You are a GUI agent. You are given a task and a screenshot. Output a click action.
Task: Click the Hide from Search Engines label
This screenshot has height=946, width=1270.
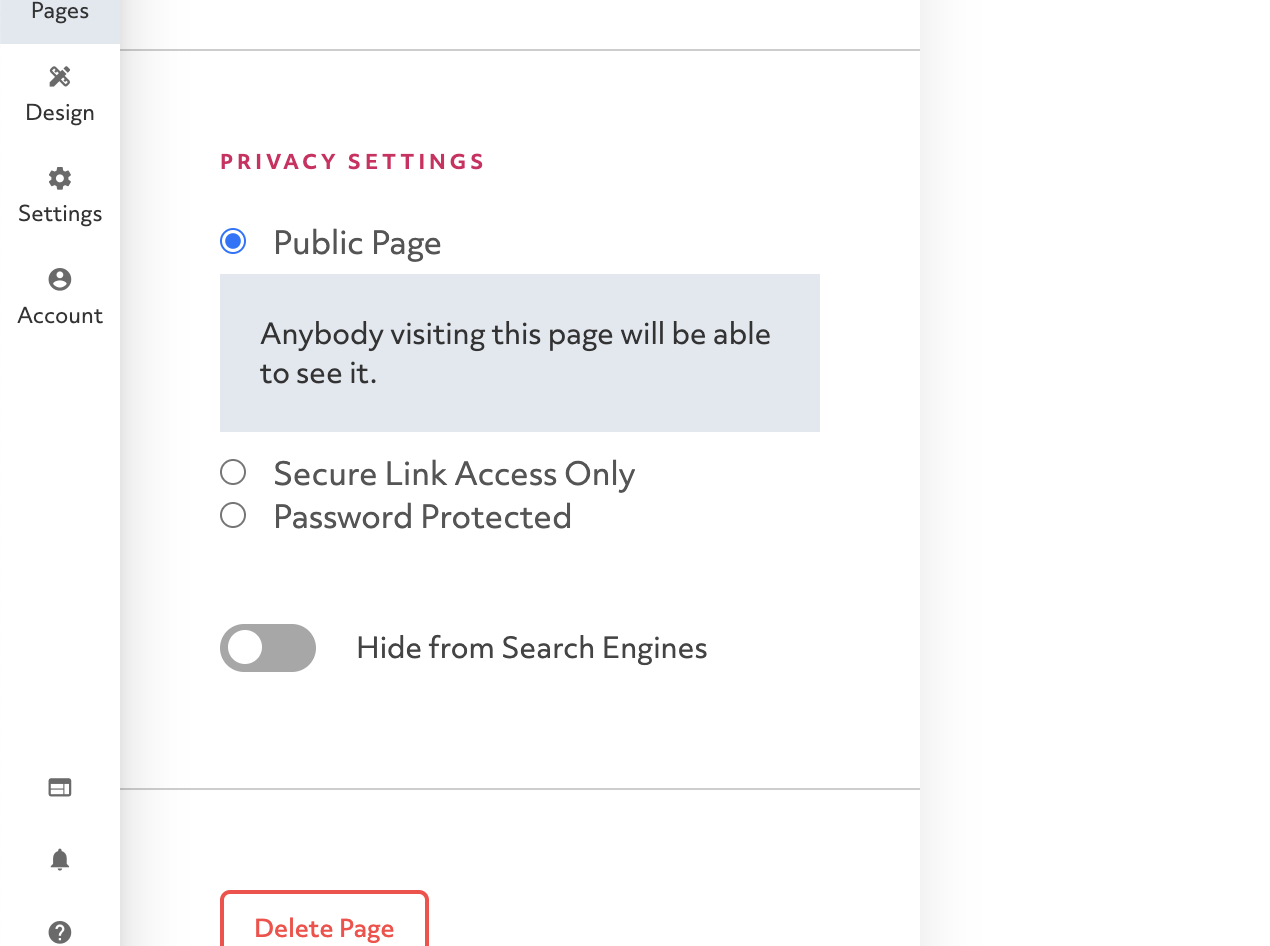pos(531,648)
